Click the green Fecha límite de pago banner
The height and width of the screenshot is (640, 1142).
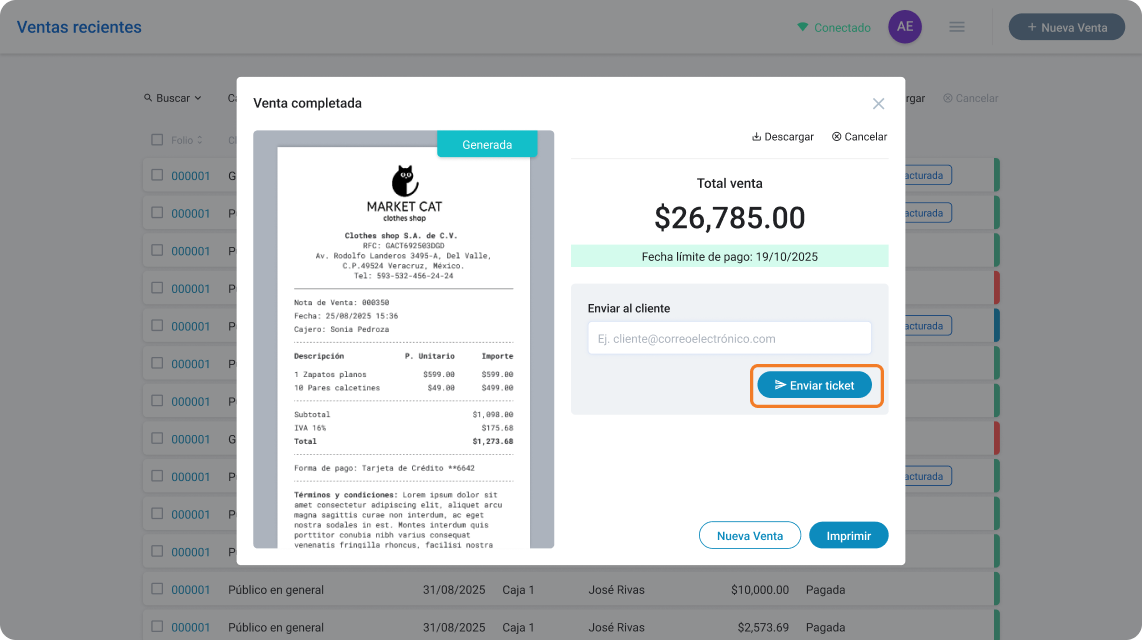[x=729, y=256]
